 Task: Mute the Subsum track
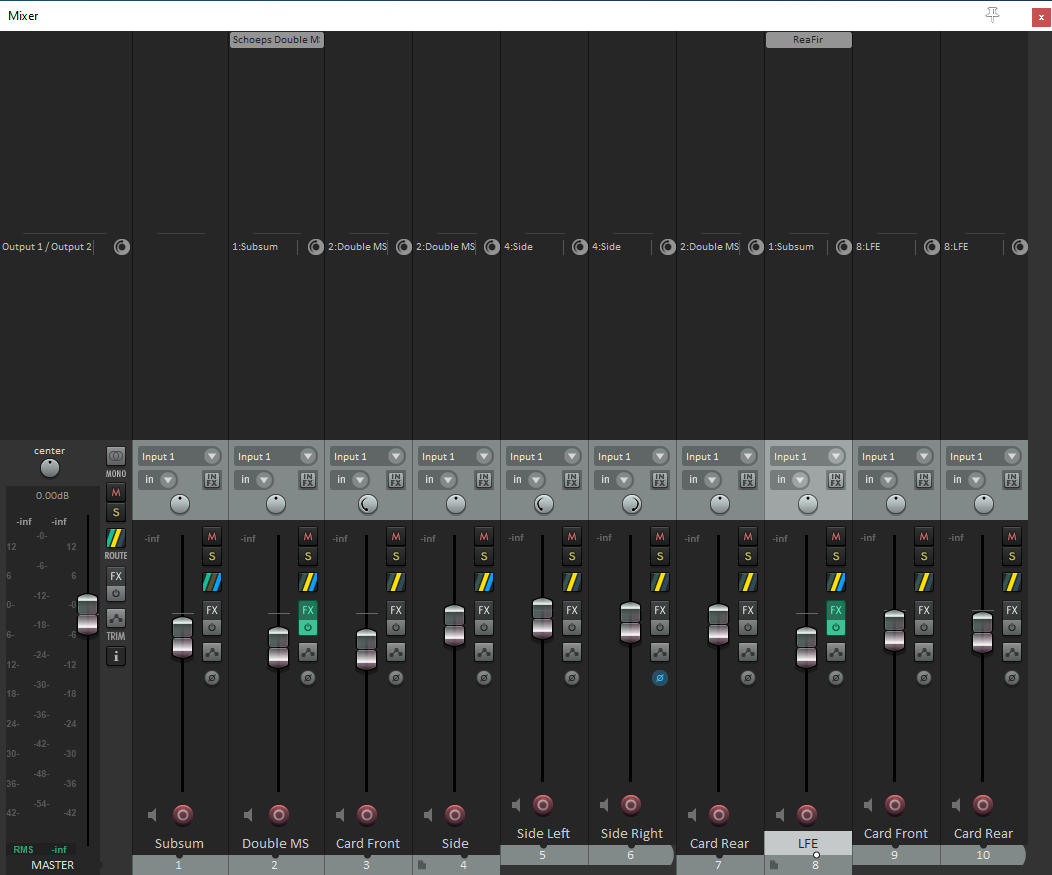point(212,536)
